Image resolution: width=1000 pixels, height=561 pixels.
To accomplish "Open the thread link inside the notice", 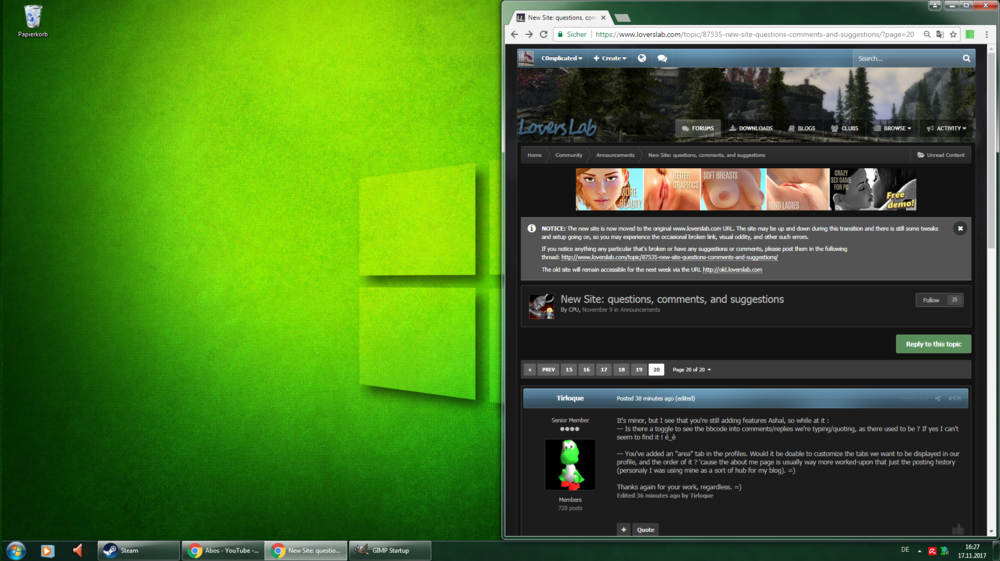I will tap(669, 258).
